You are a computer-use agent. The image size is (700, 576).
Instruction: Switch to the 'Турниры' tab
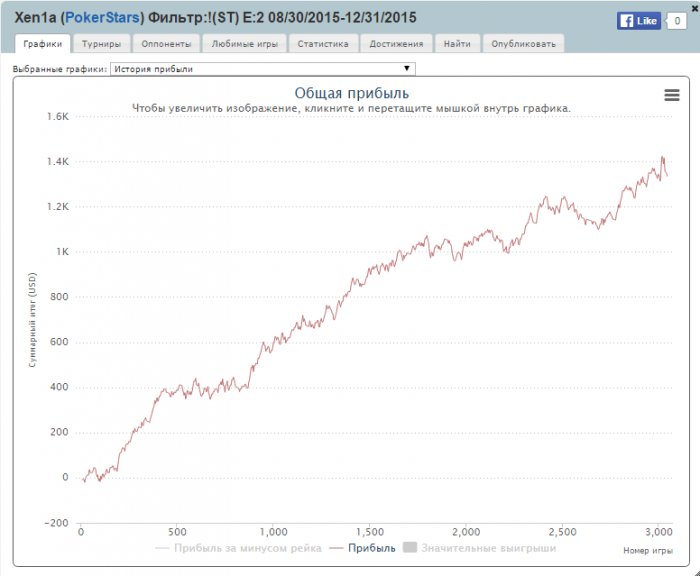pos(101,44)
